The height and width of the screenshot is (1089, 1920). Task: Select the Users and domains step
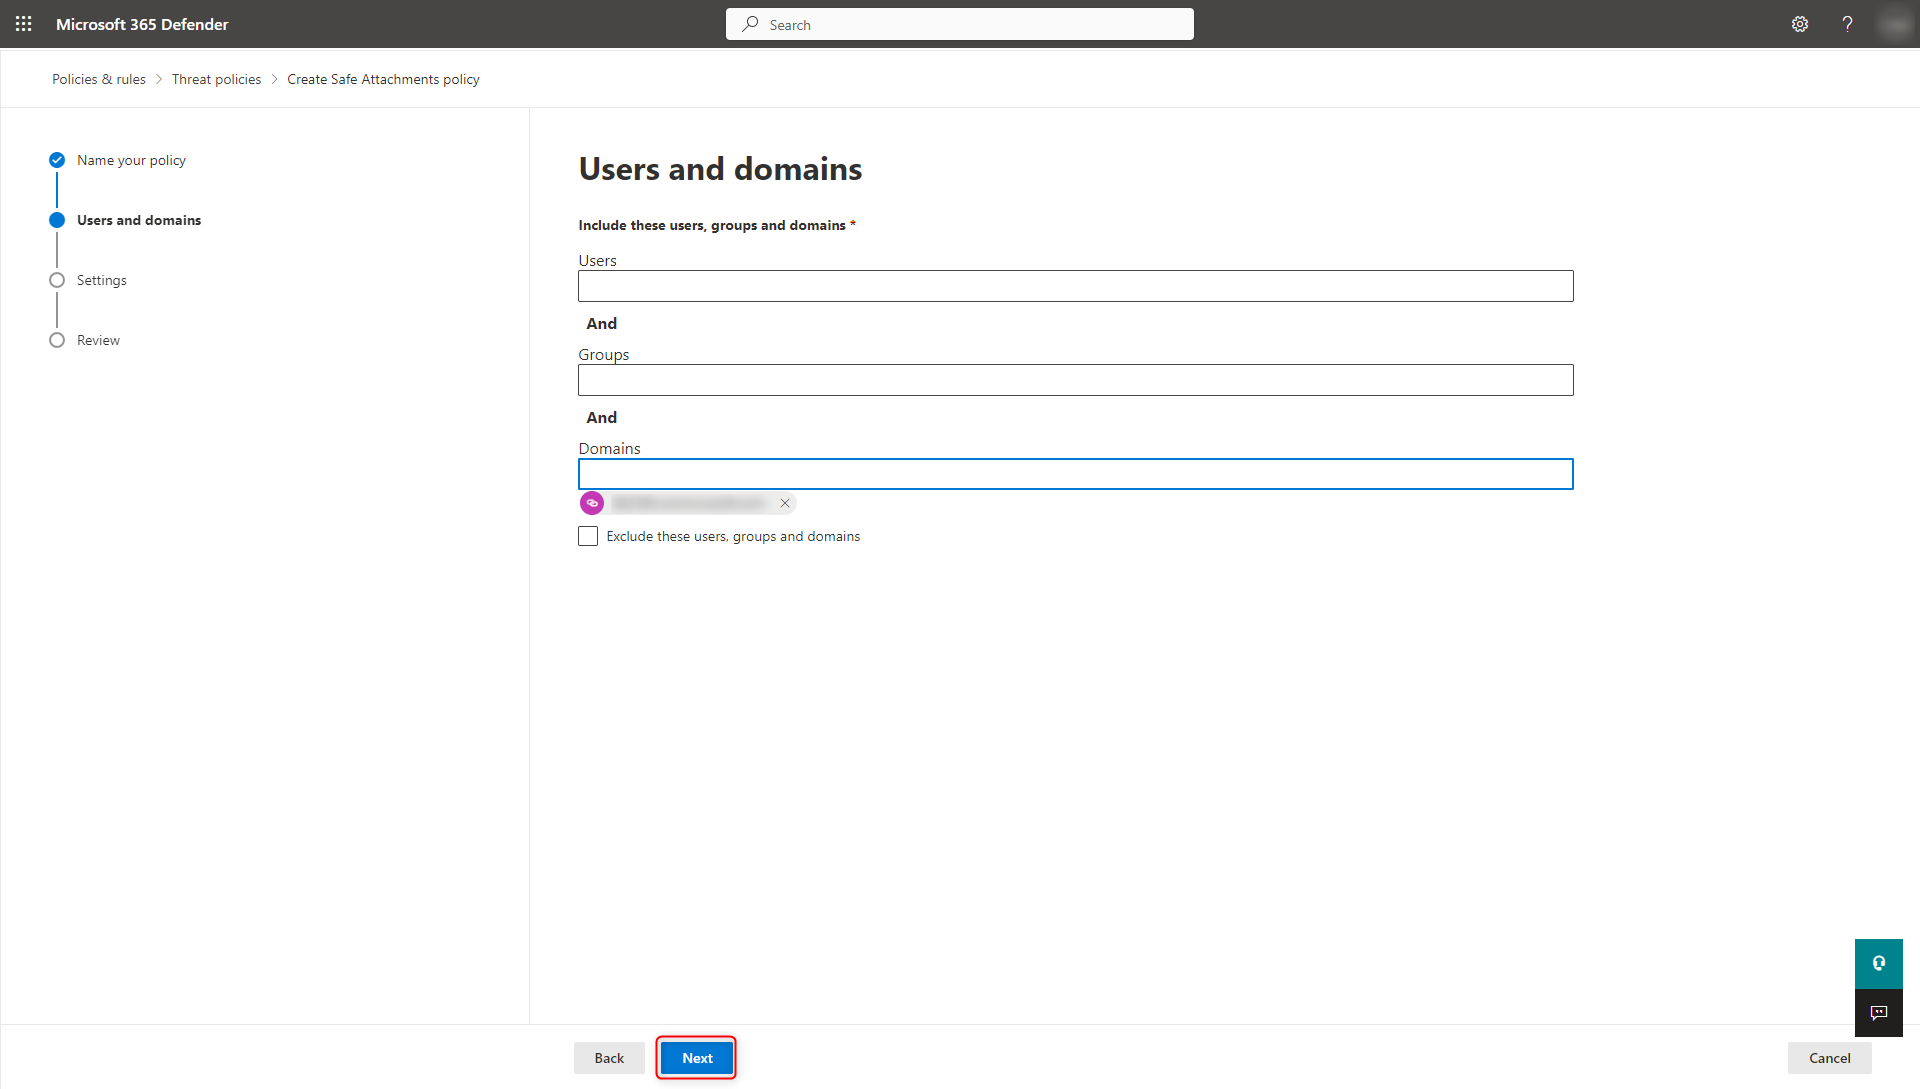pos(57,220)
